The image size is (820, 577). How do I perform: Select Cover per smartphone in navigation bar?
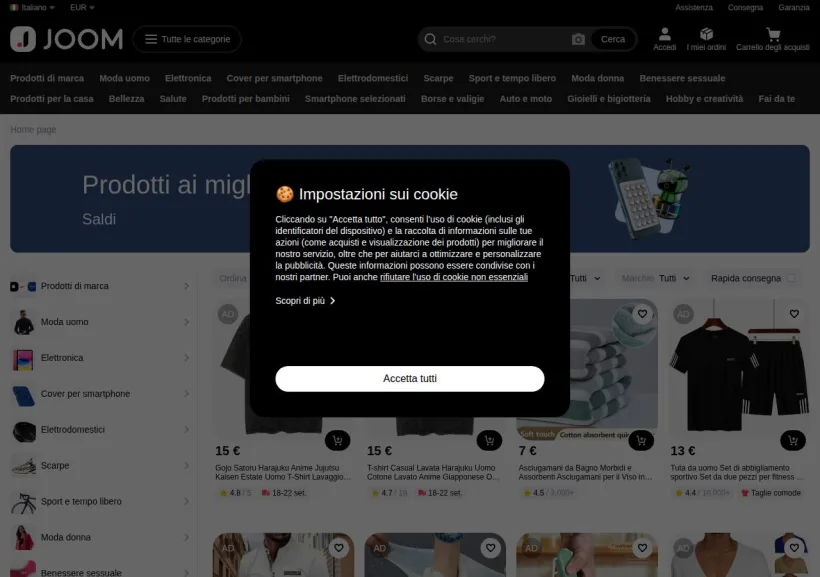click(x=275, y=78)
